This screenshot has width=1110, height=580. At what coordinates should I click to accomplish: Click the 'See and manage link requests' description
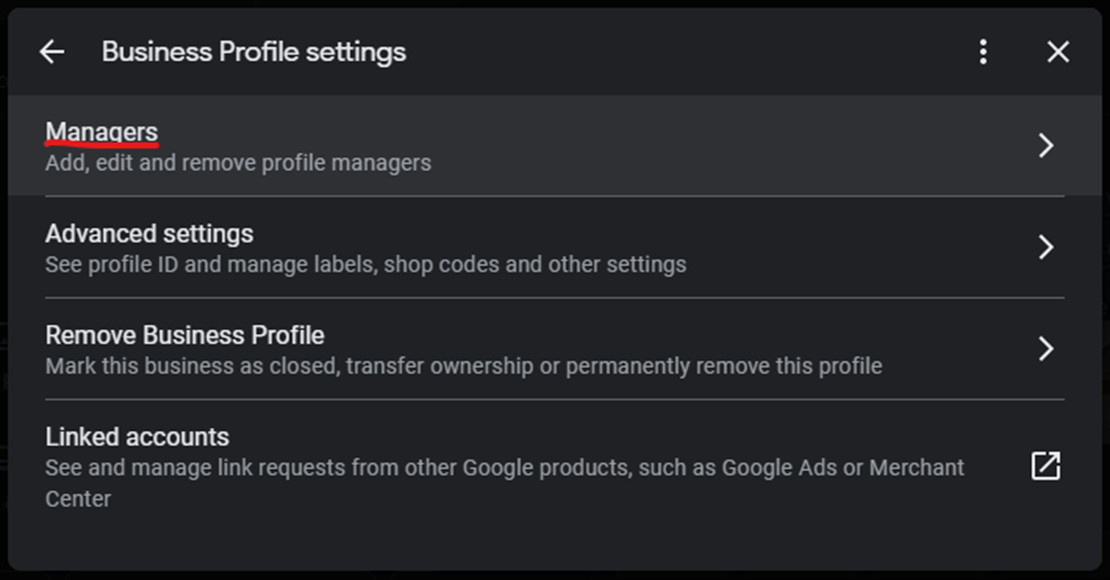click(x=505, y=483)
